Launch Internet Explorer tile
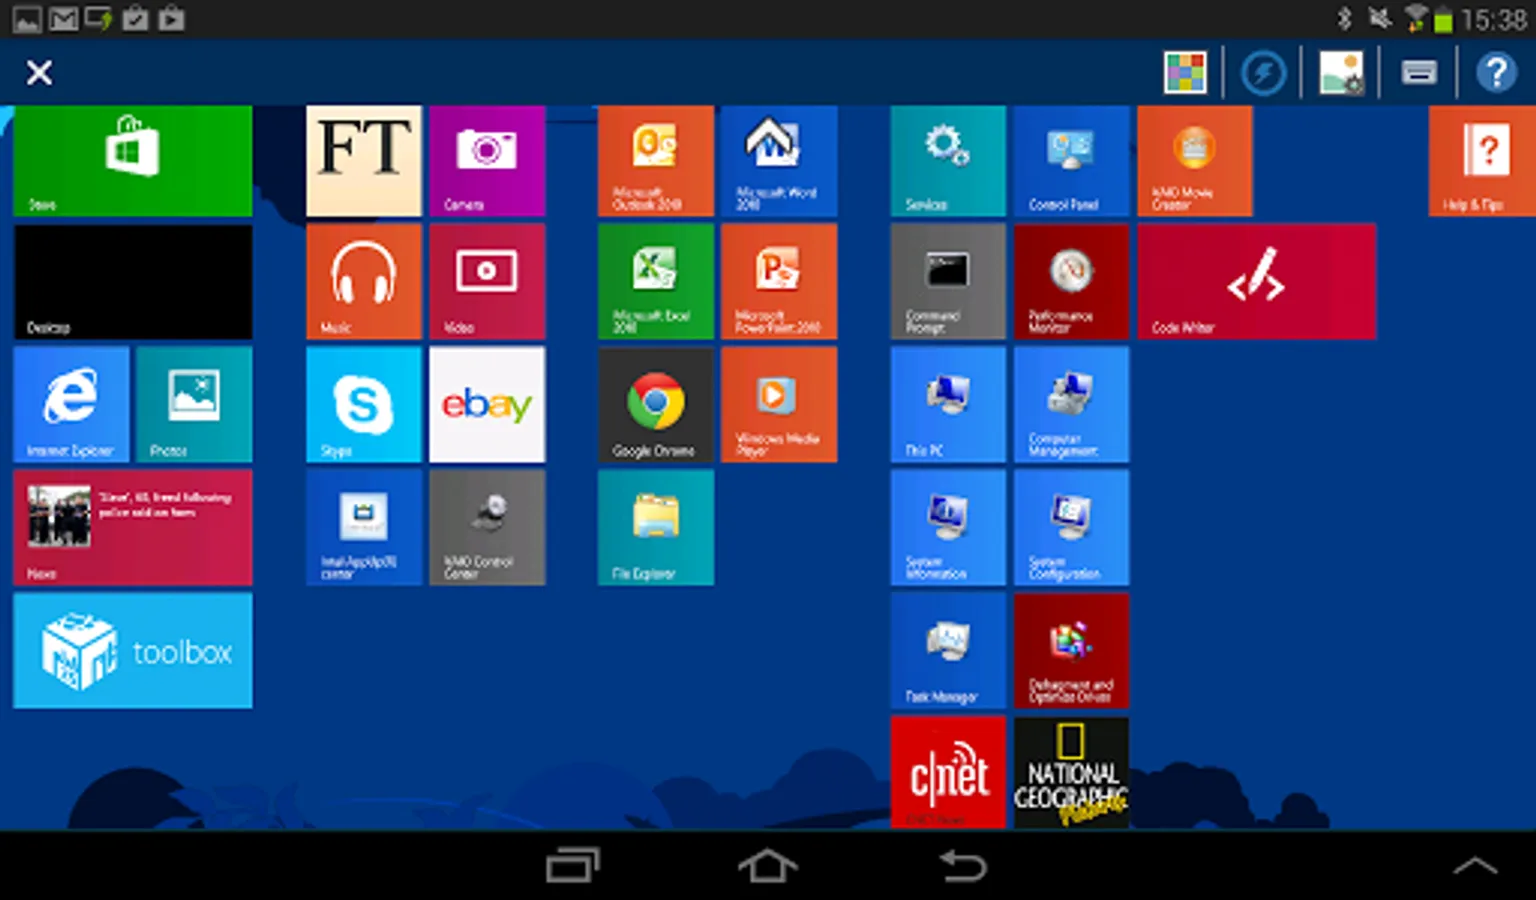 click(x=71, y=404)
